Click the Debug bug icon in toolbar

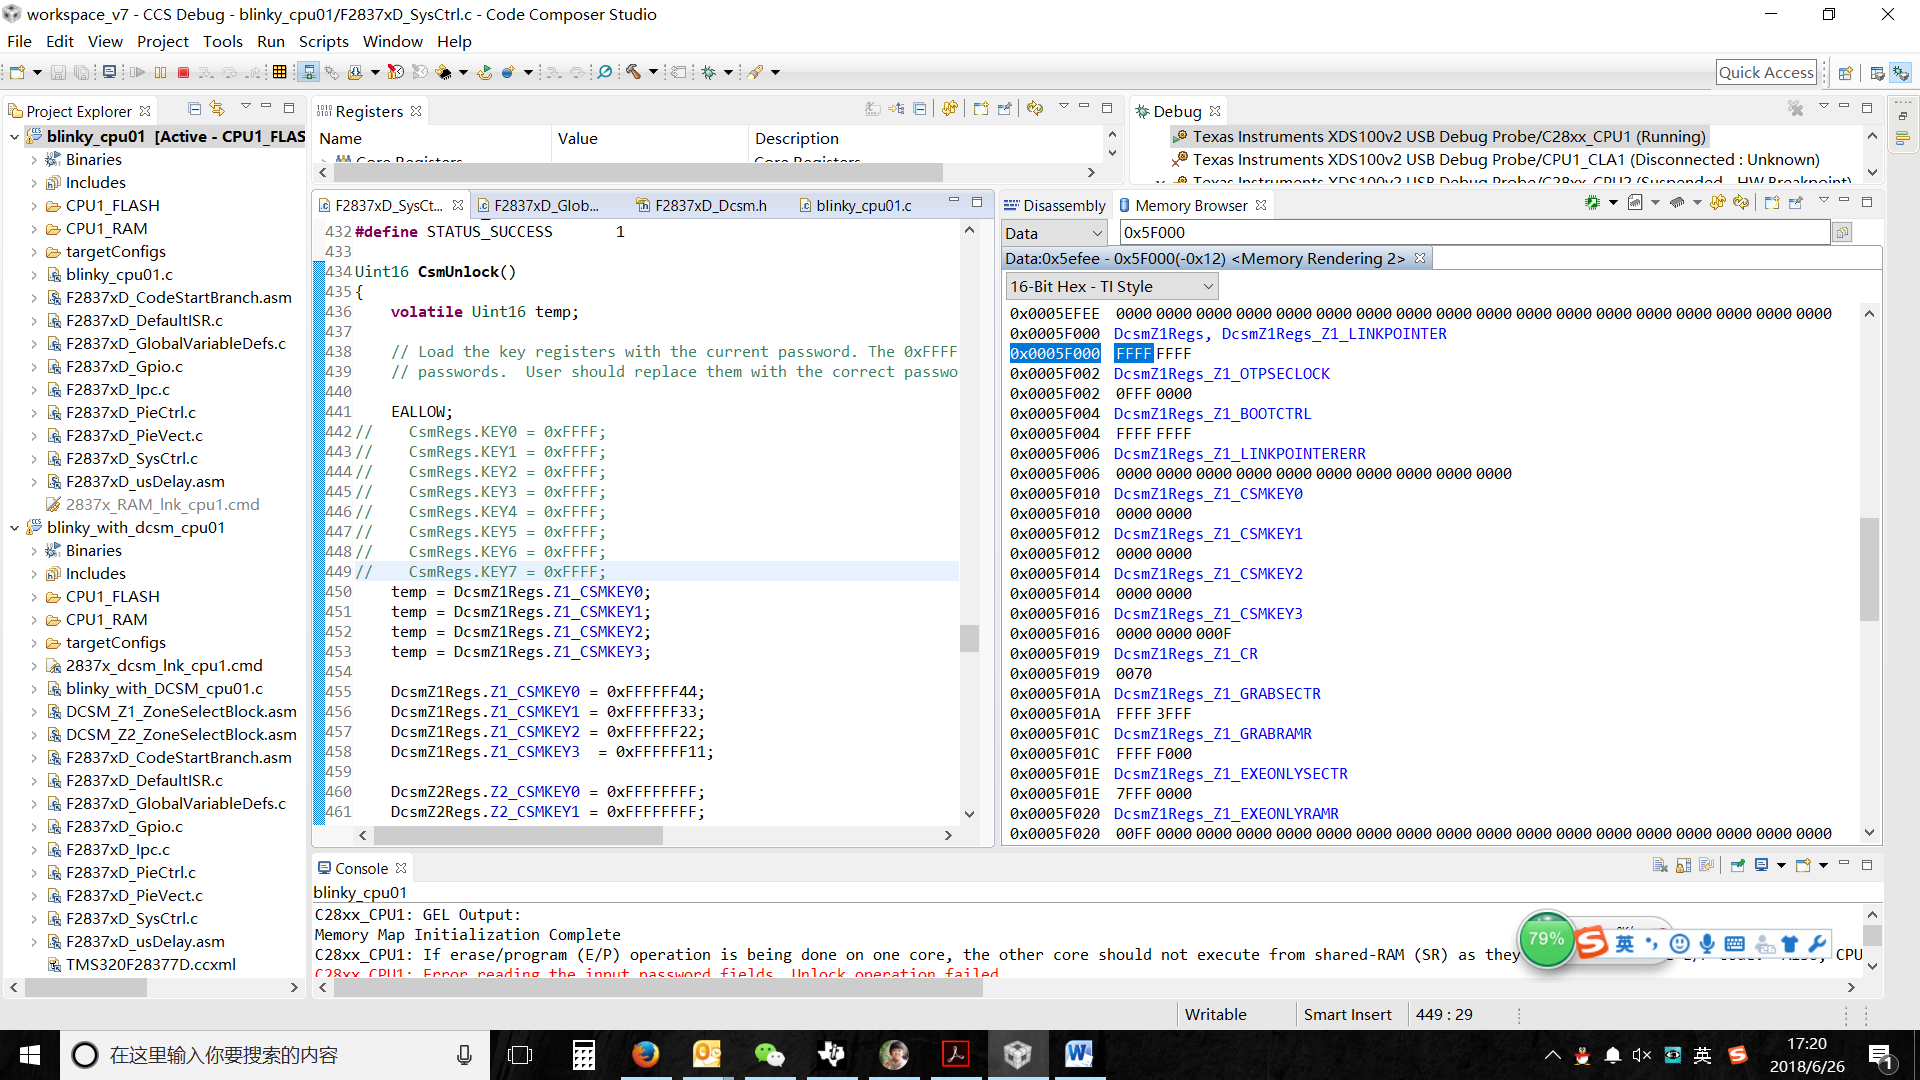[709, 72]
